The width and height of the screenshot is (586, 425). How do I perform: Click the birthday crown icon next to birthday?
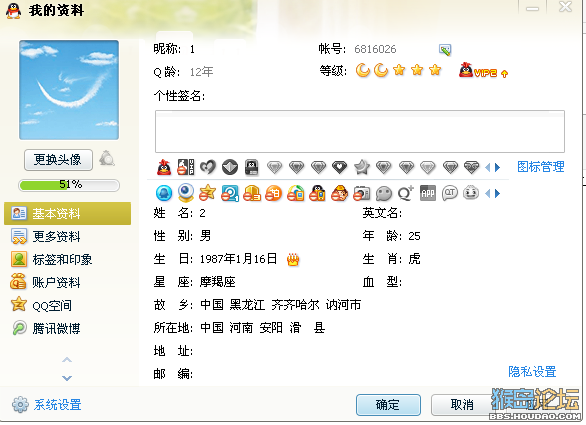(x=293, y=259)
